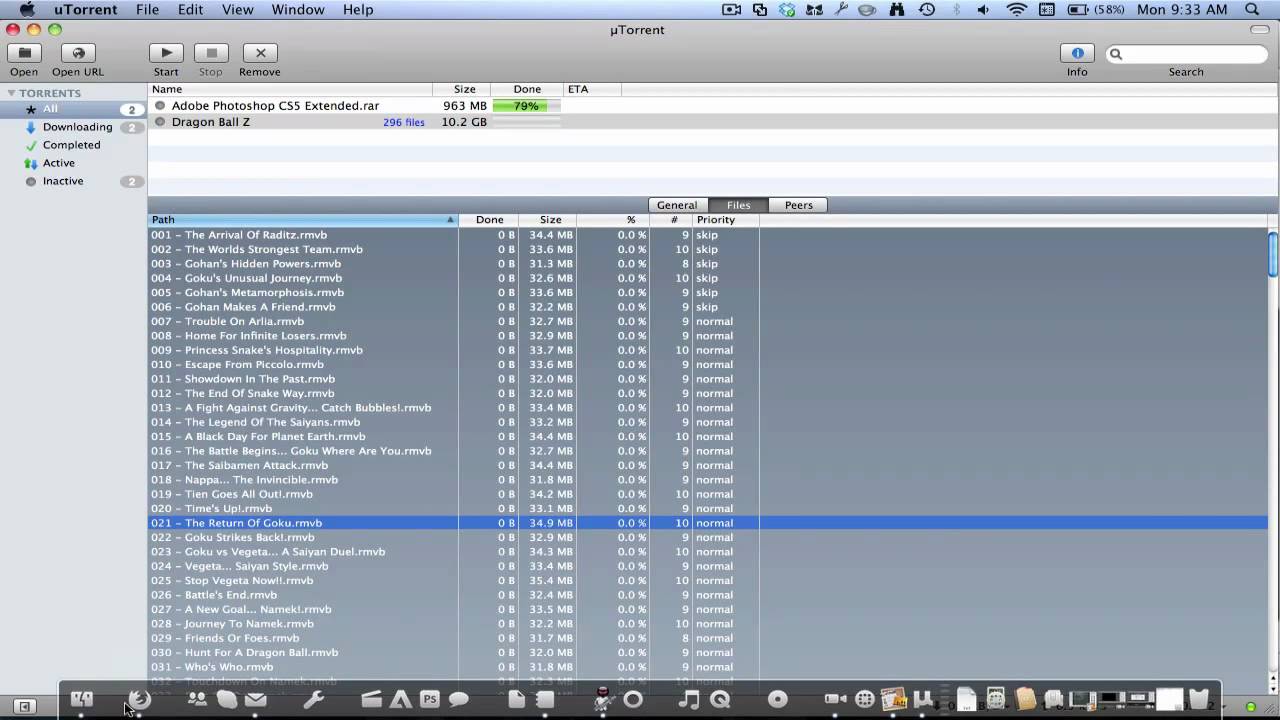Screen dimensions: 1280x720
Task: Click the battery status icon in the menu bar
Action: coord(1079,9)
